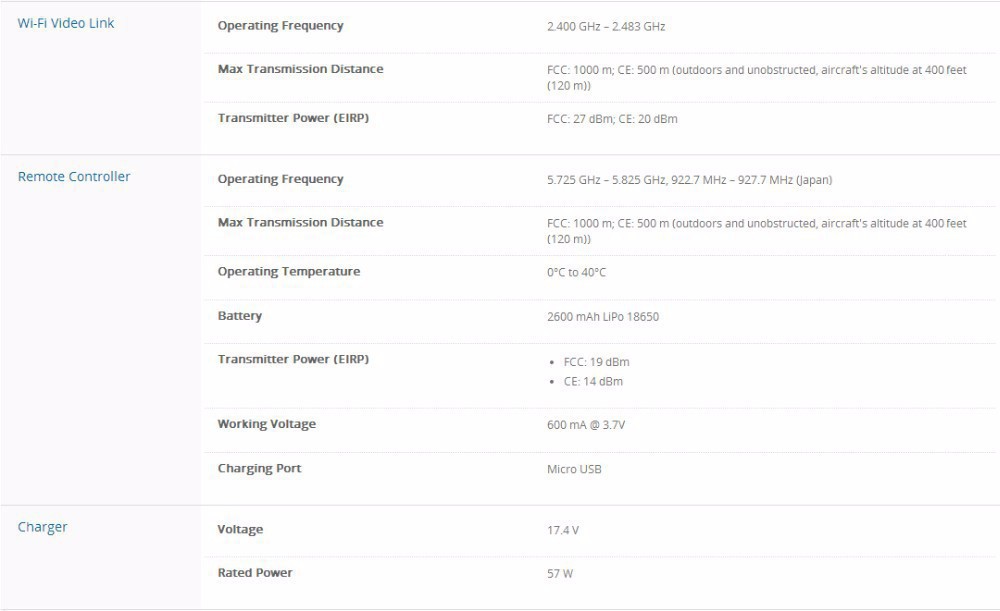Click Operating Frequency label under Remote Controller
Screen dimensions: 1000x611
pos(280,180)
